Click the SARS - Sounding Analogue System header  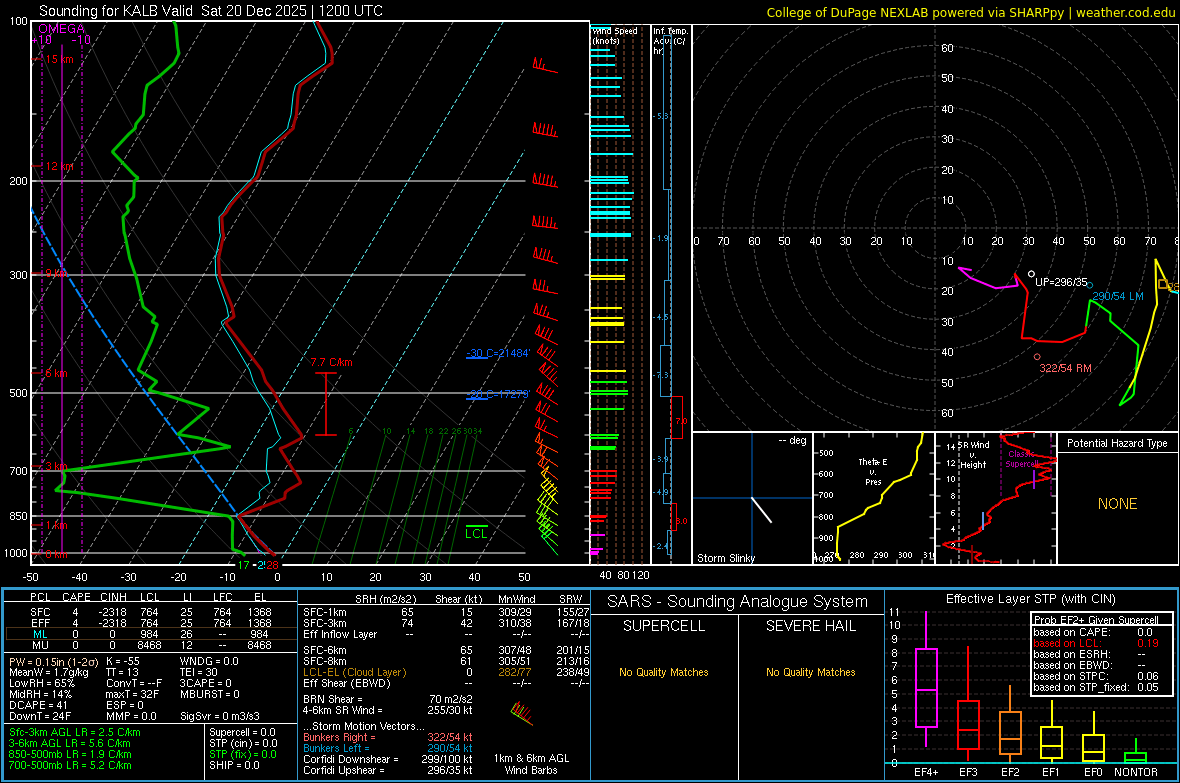click(737, 602)
